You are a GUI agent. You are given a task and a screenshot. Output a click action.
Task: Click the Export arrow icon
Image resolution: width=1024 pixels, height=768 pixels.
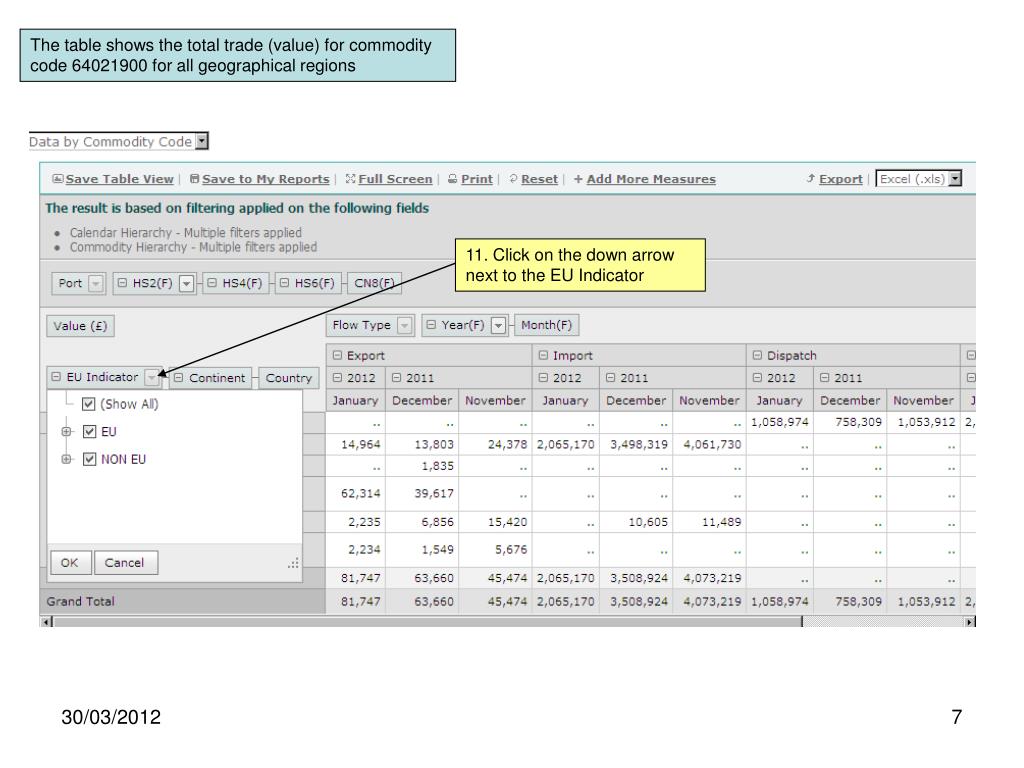[x=810, y=178]
